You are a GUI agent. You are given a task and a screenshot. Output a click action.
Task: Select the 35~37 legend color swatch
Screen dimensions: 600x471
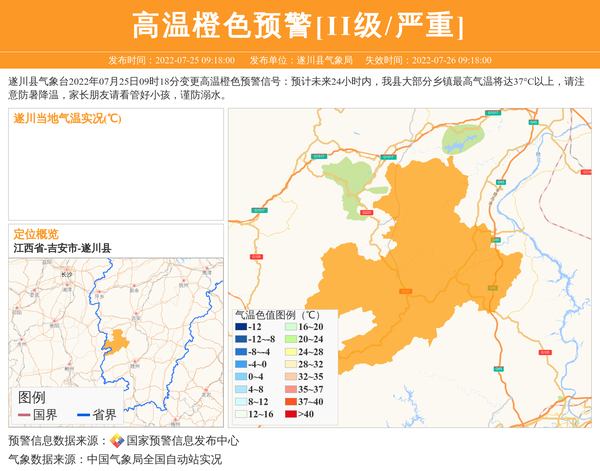(x=291, y=389)
